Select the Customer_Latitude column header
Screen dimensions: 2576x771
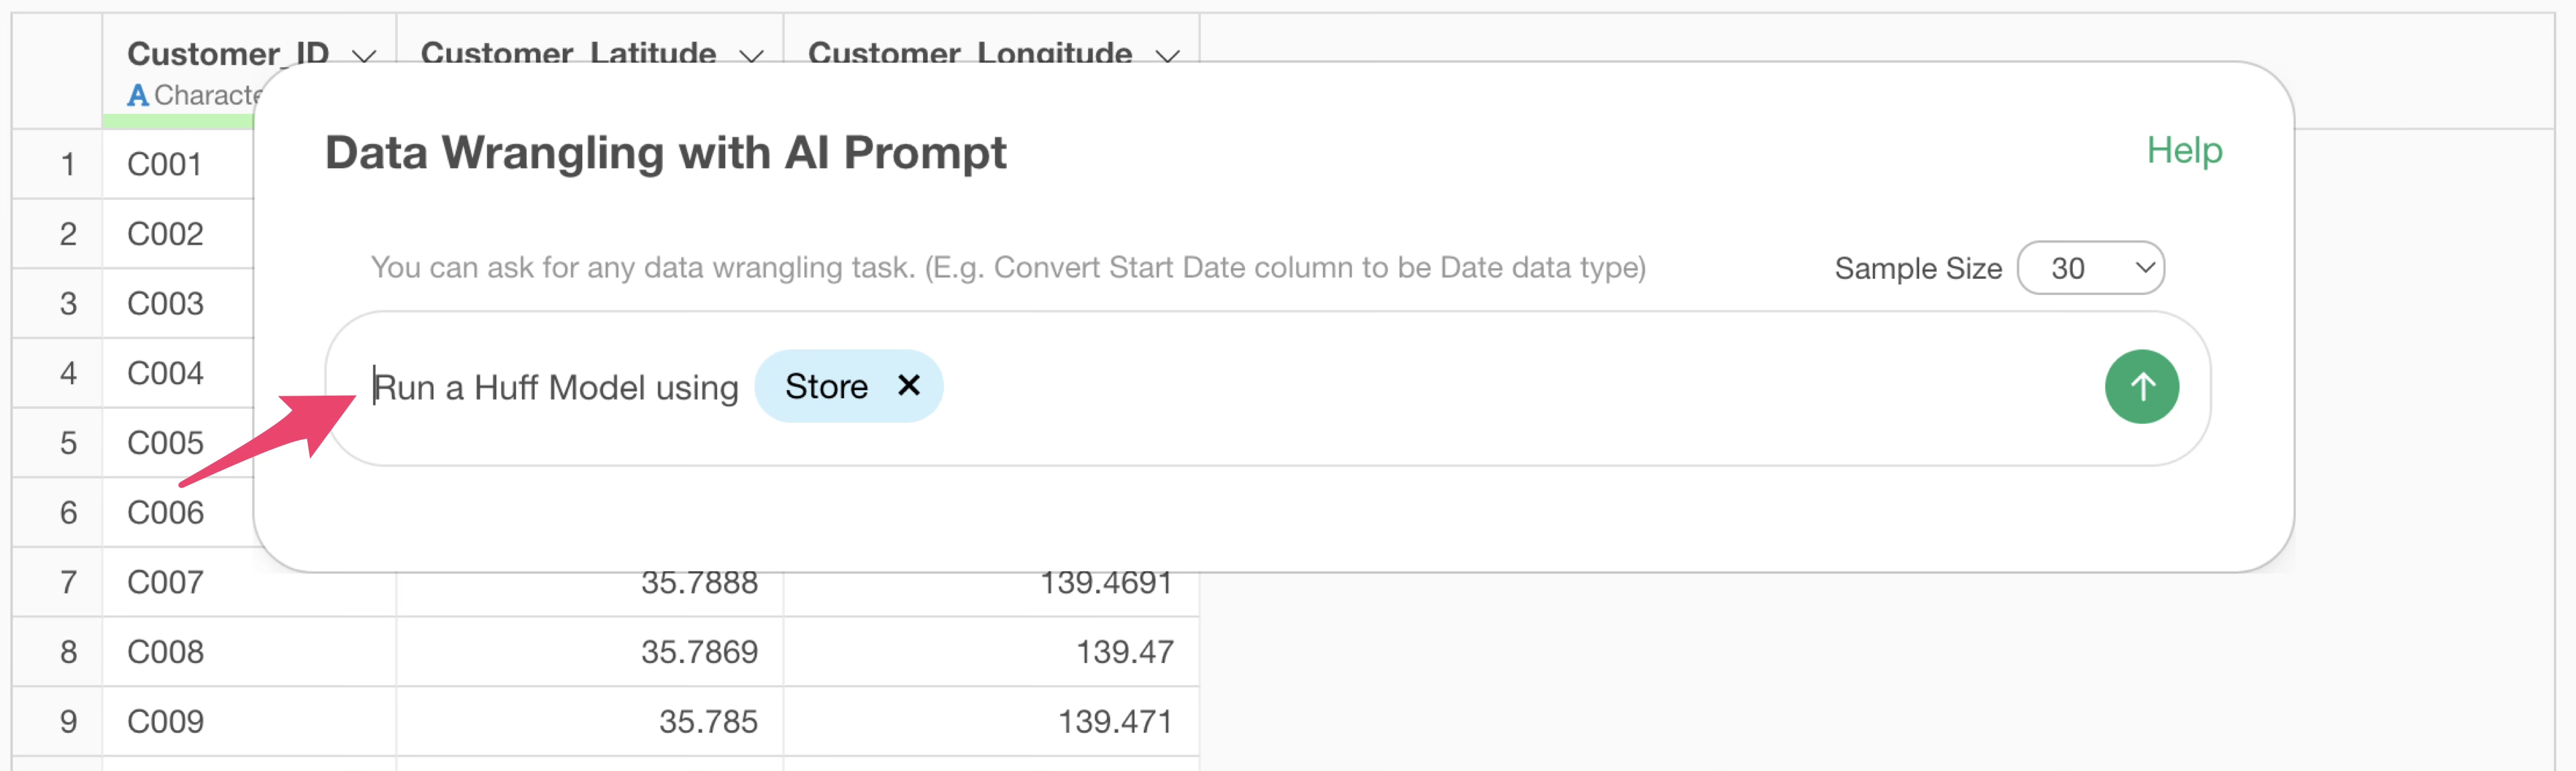(x=568, y=52)
